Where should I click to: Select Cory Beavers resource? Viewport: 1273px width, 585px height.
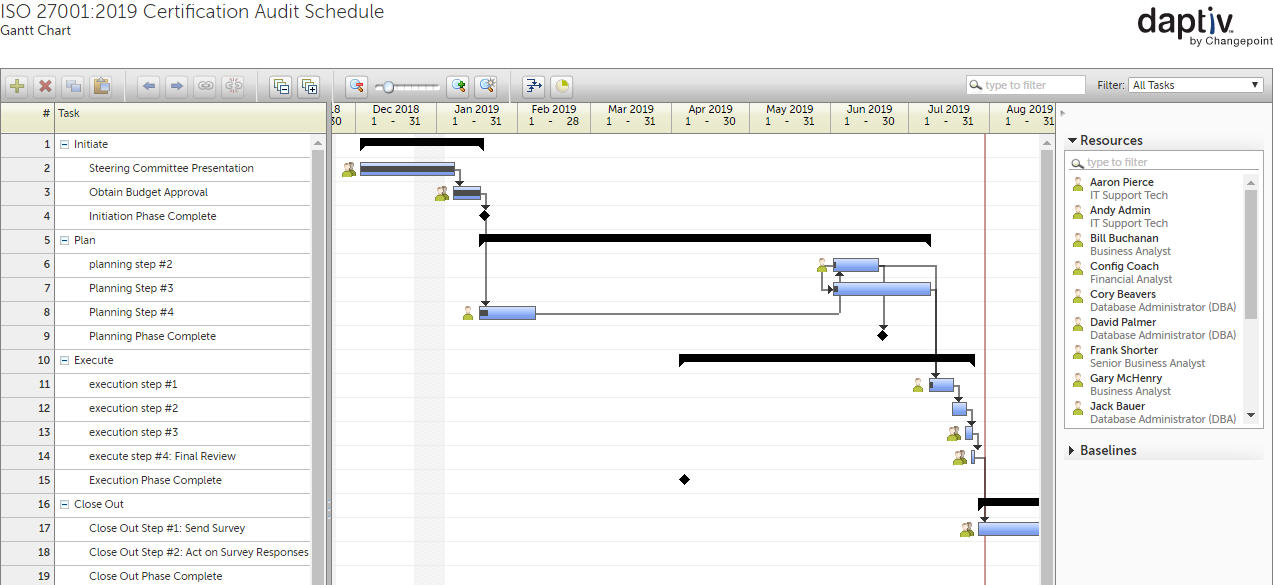pyautogui.click(x=1122, y=294)
